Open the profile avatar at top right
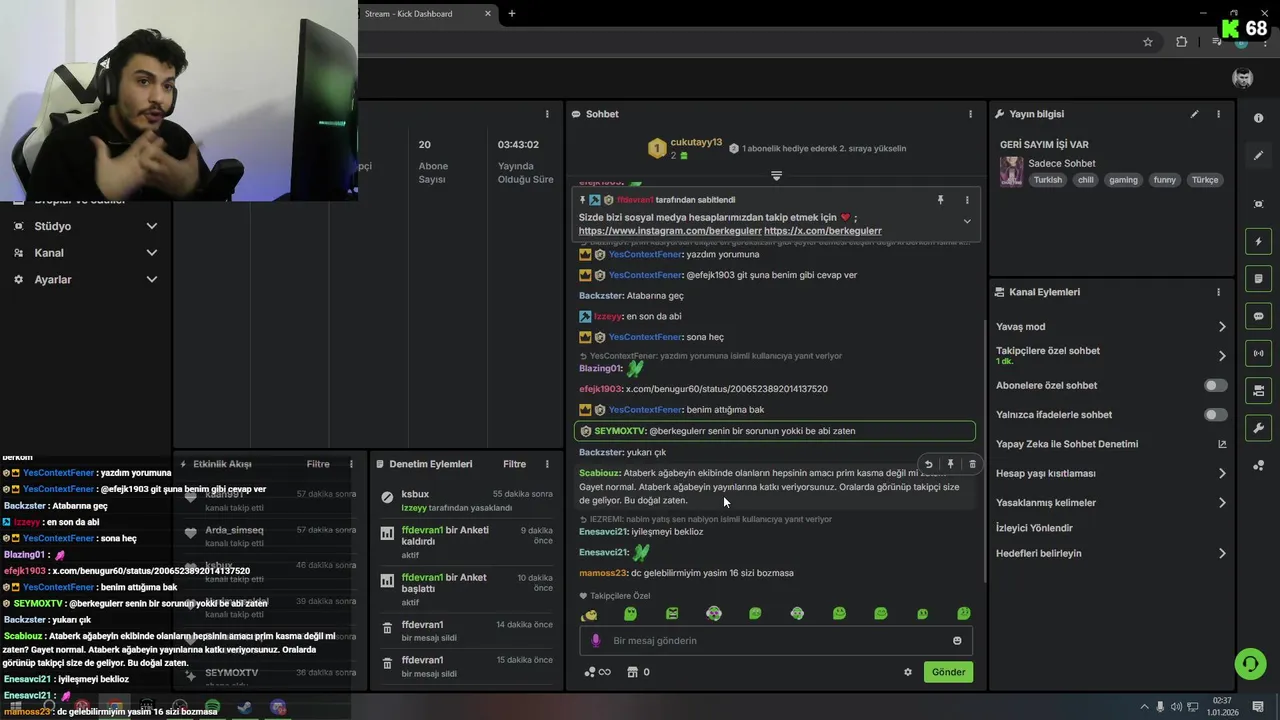Image resolution: width=1280 pixels, height=720 pixels. tap(1242, 78)
